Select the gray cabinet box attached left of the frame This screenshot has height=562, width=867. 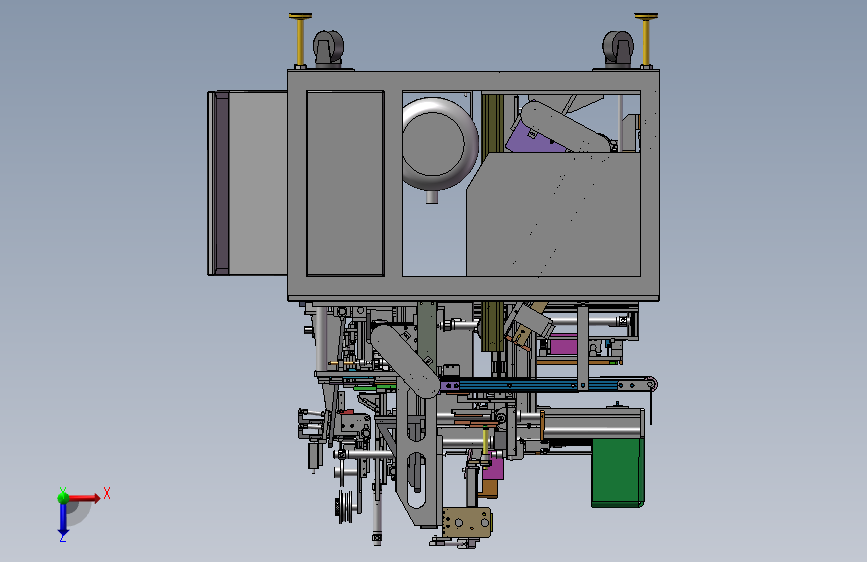pyautogui.click(x=247, y=183)
